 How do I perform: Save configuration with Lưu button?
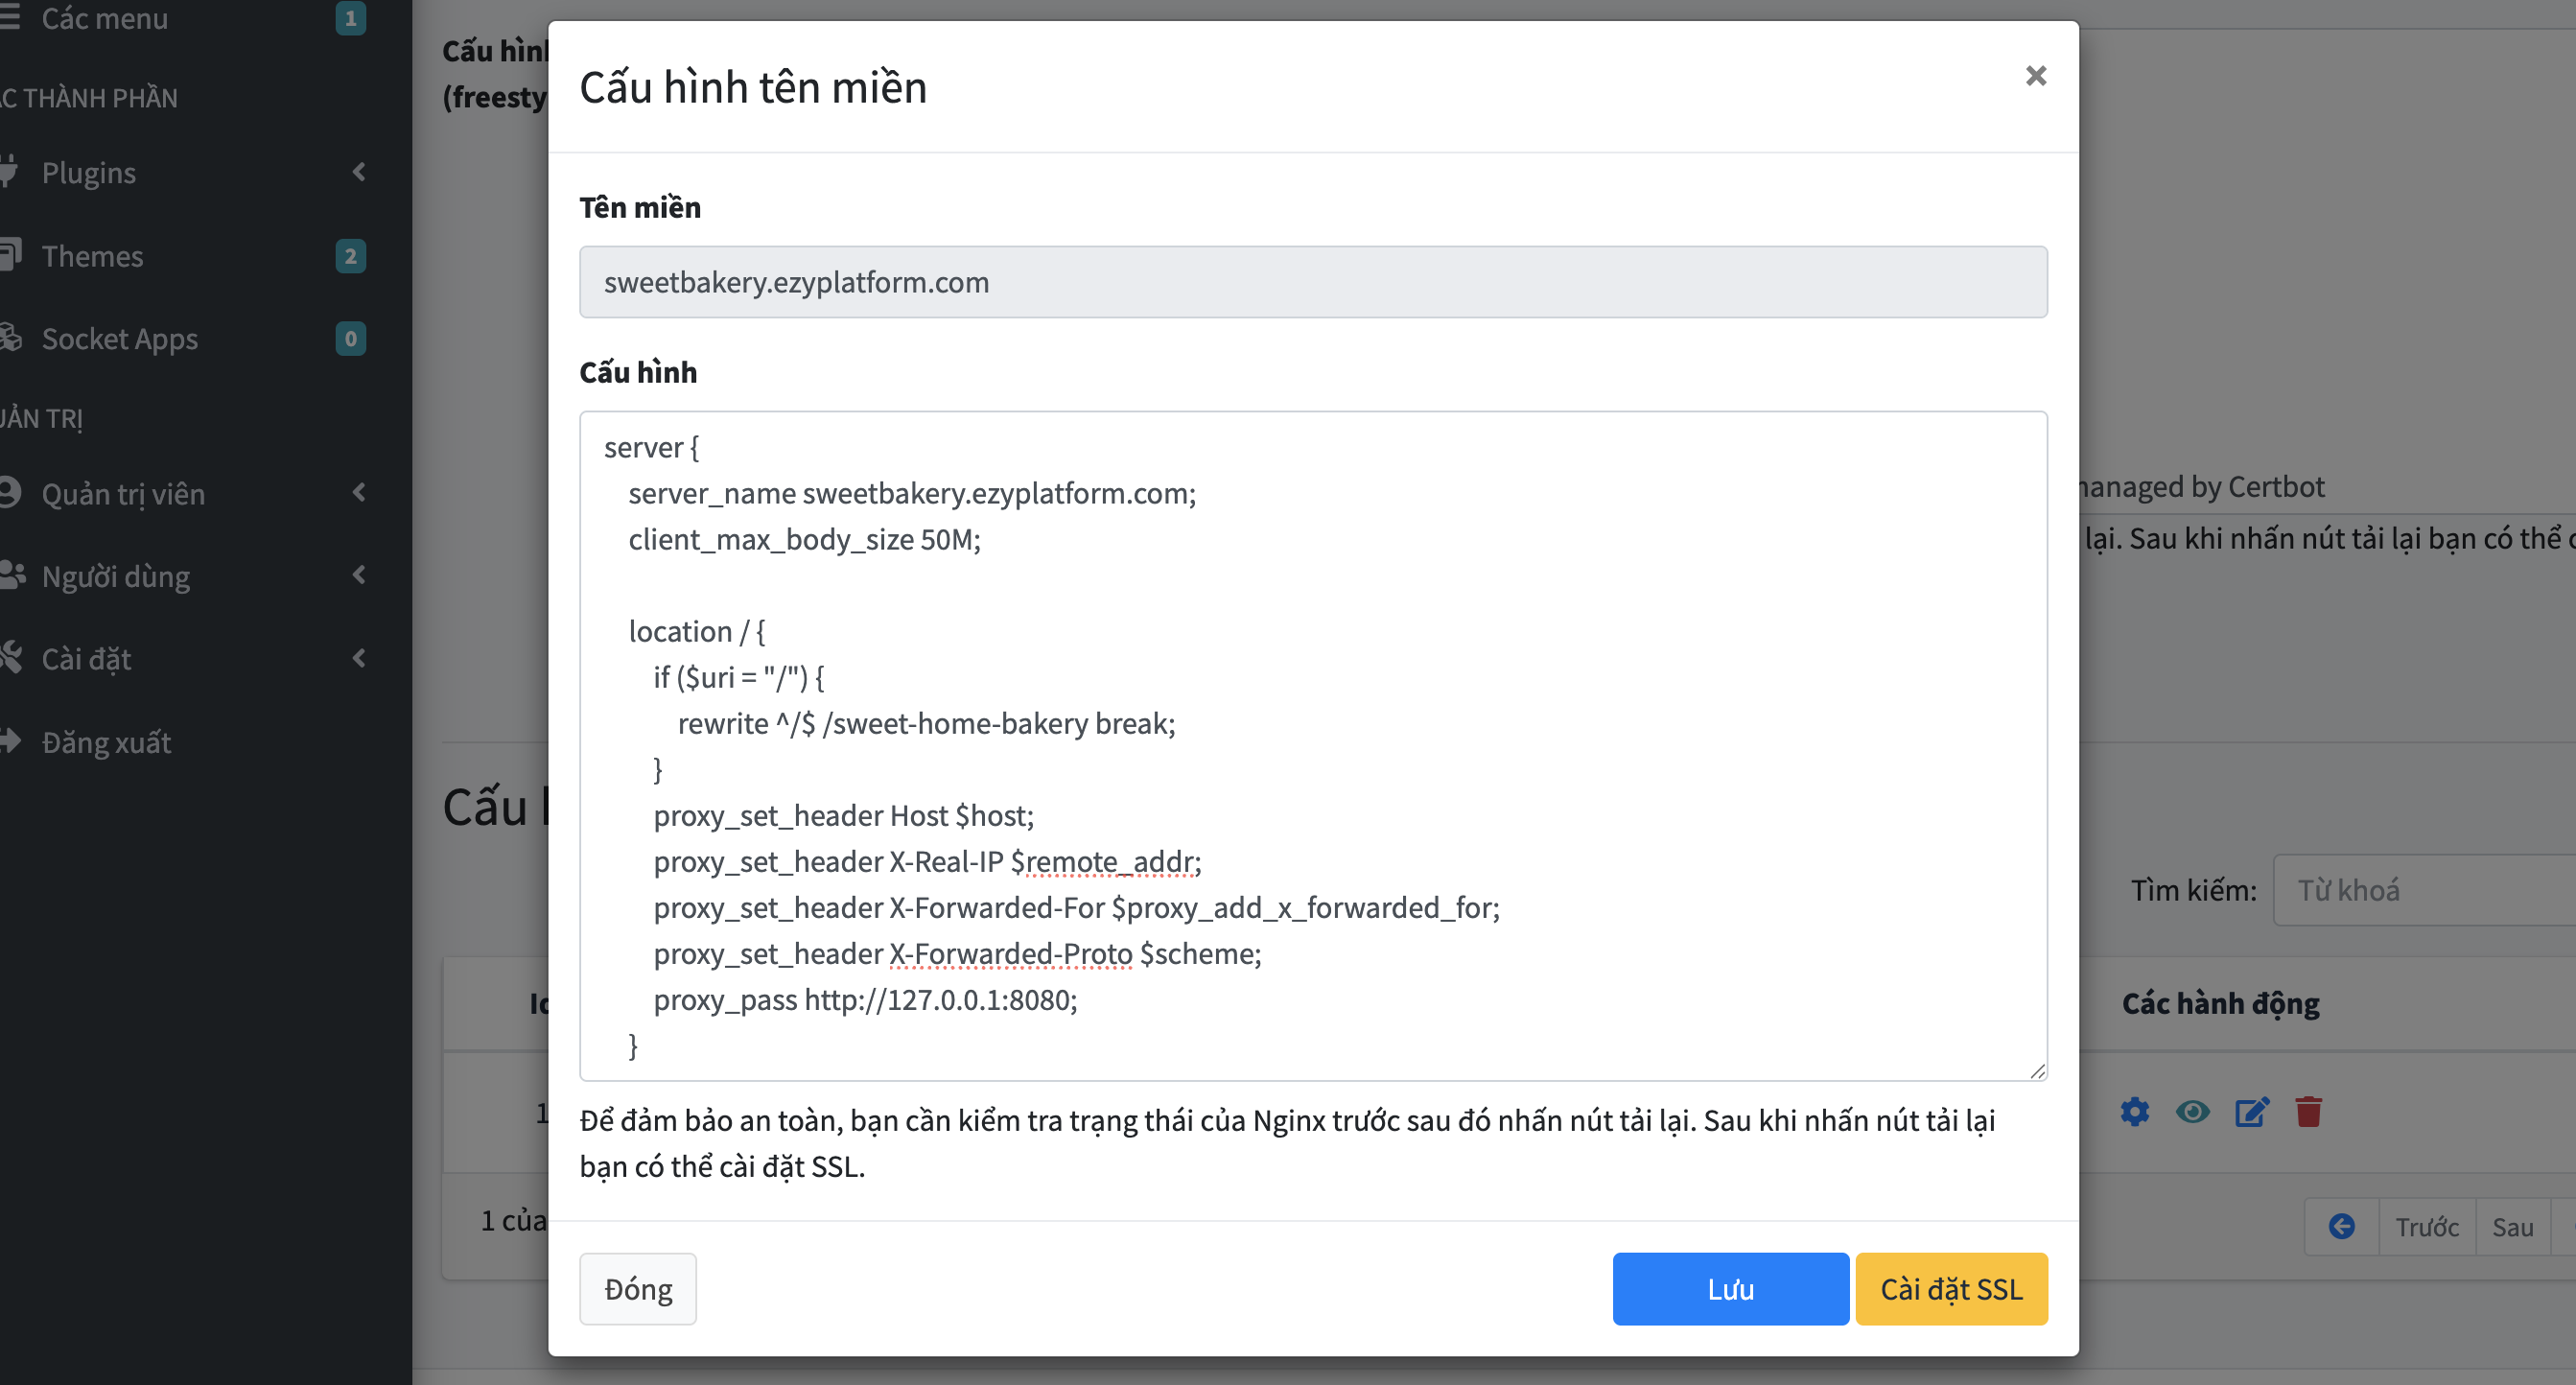click(x=1730, y=1289)
